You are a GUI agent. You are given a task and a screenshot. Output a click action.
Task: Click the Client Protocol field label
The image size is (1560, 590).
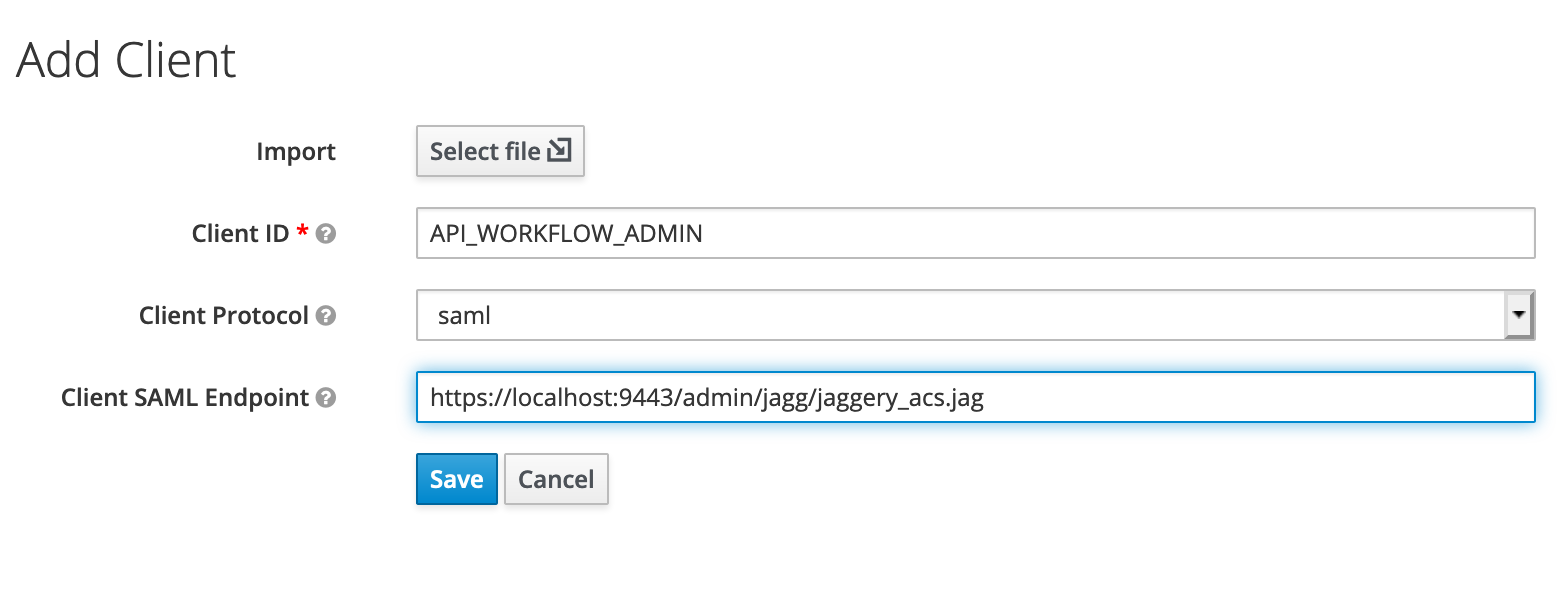click(x=224, y=316)
